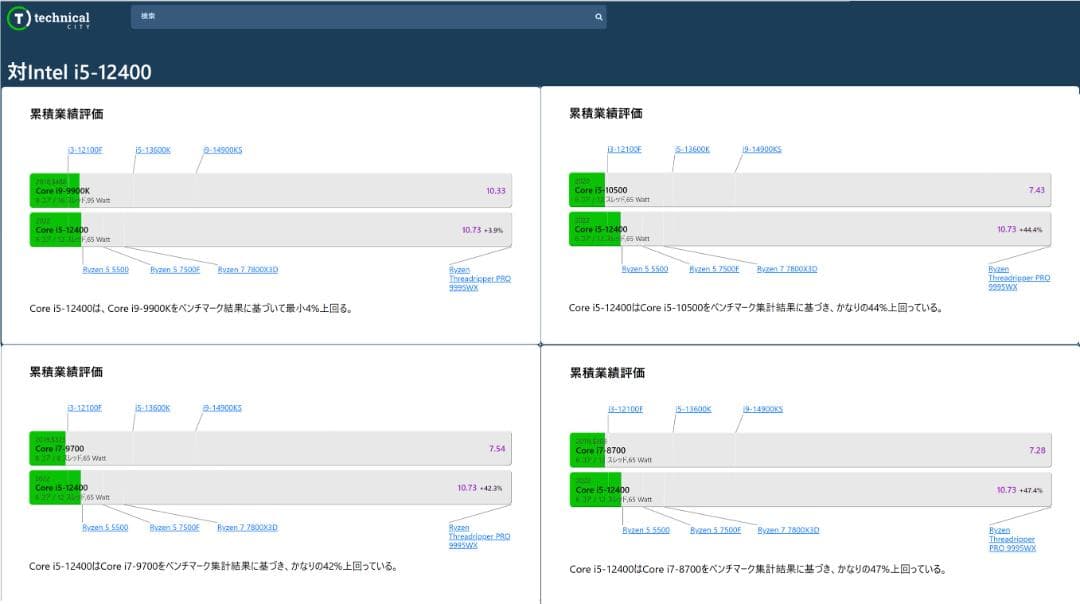Click the Core i5-10500 green score bar

pos(587,190)
